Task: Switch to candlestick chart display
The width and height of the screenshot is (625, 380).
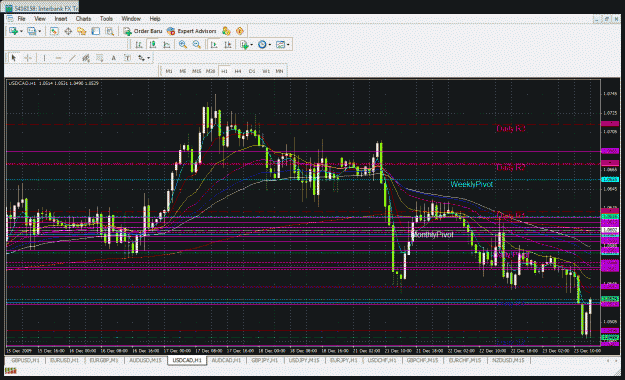Action: 153,45
